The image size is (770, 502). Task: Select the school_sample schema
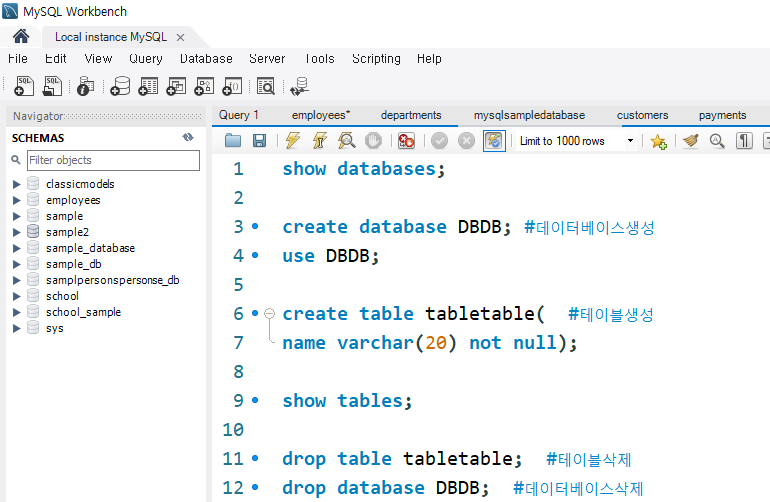click(83, 312)
